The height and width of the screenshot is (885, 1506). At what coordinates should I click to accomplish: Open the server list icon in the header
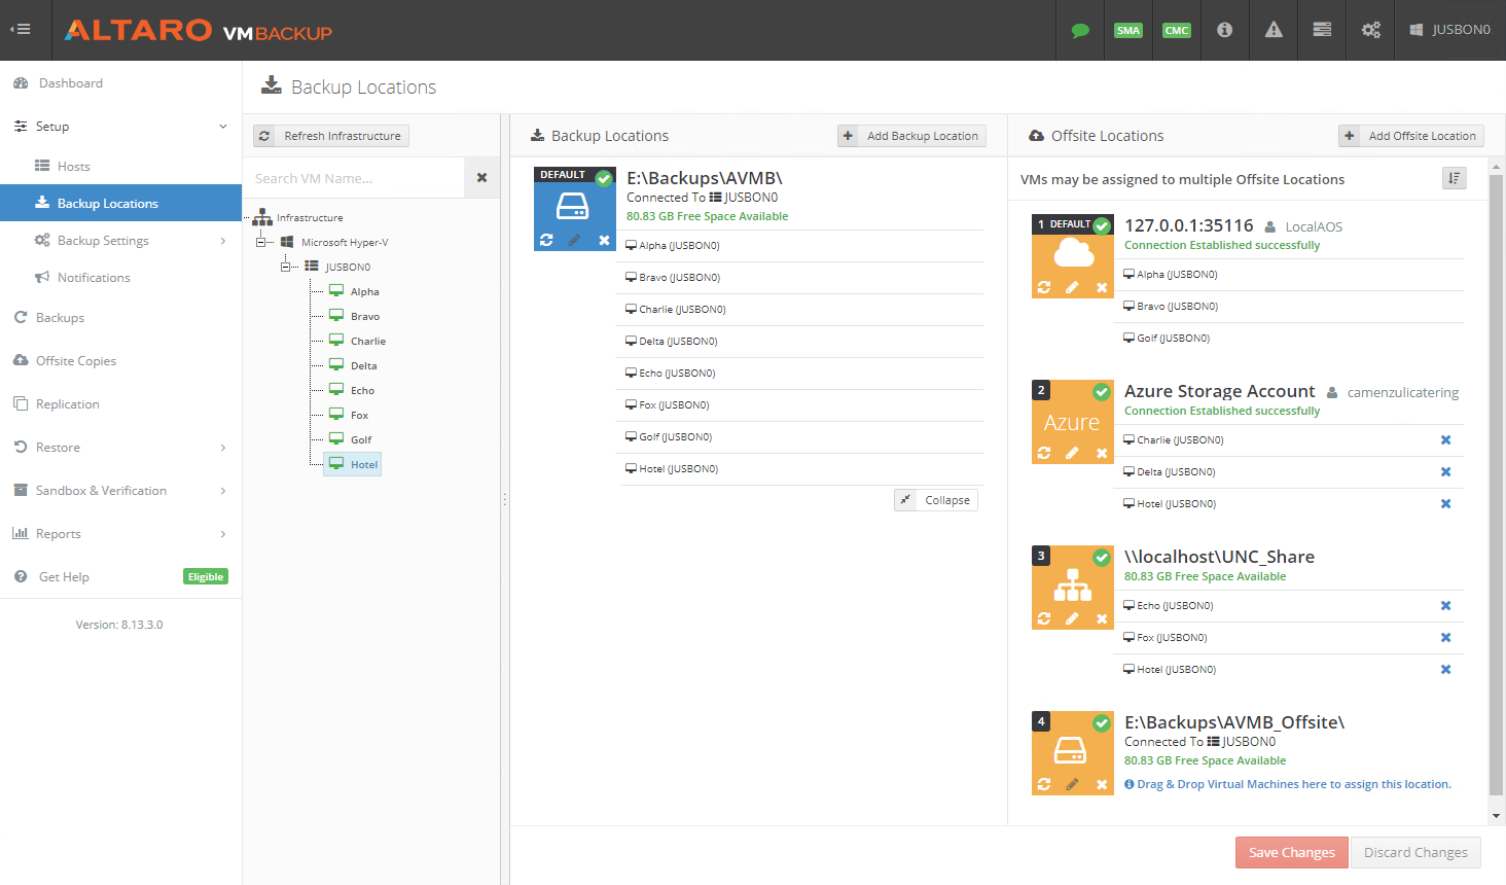1322,30
